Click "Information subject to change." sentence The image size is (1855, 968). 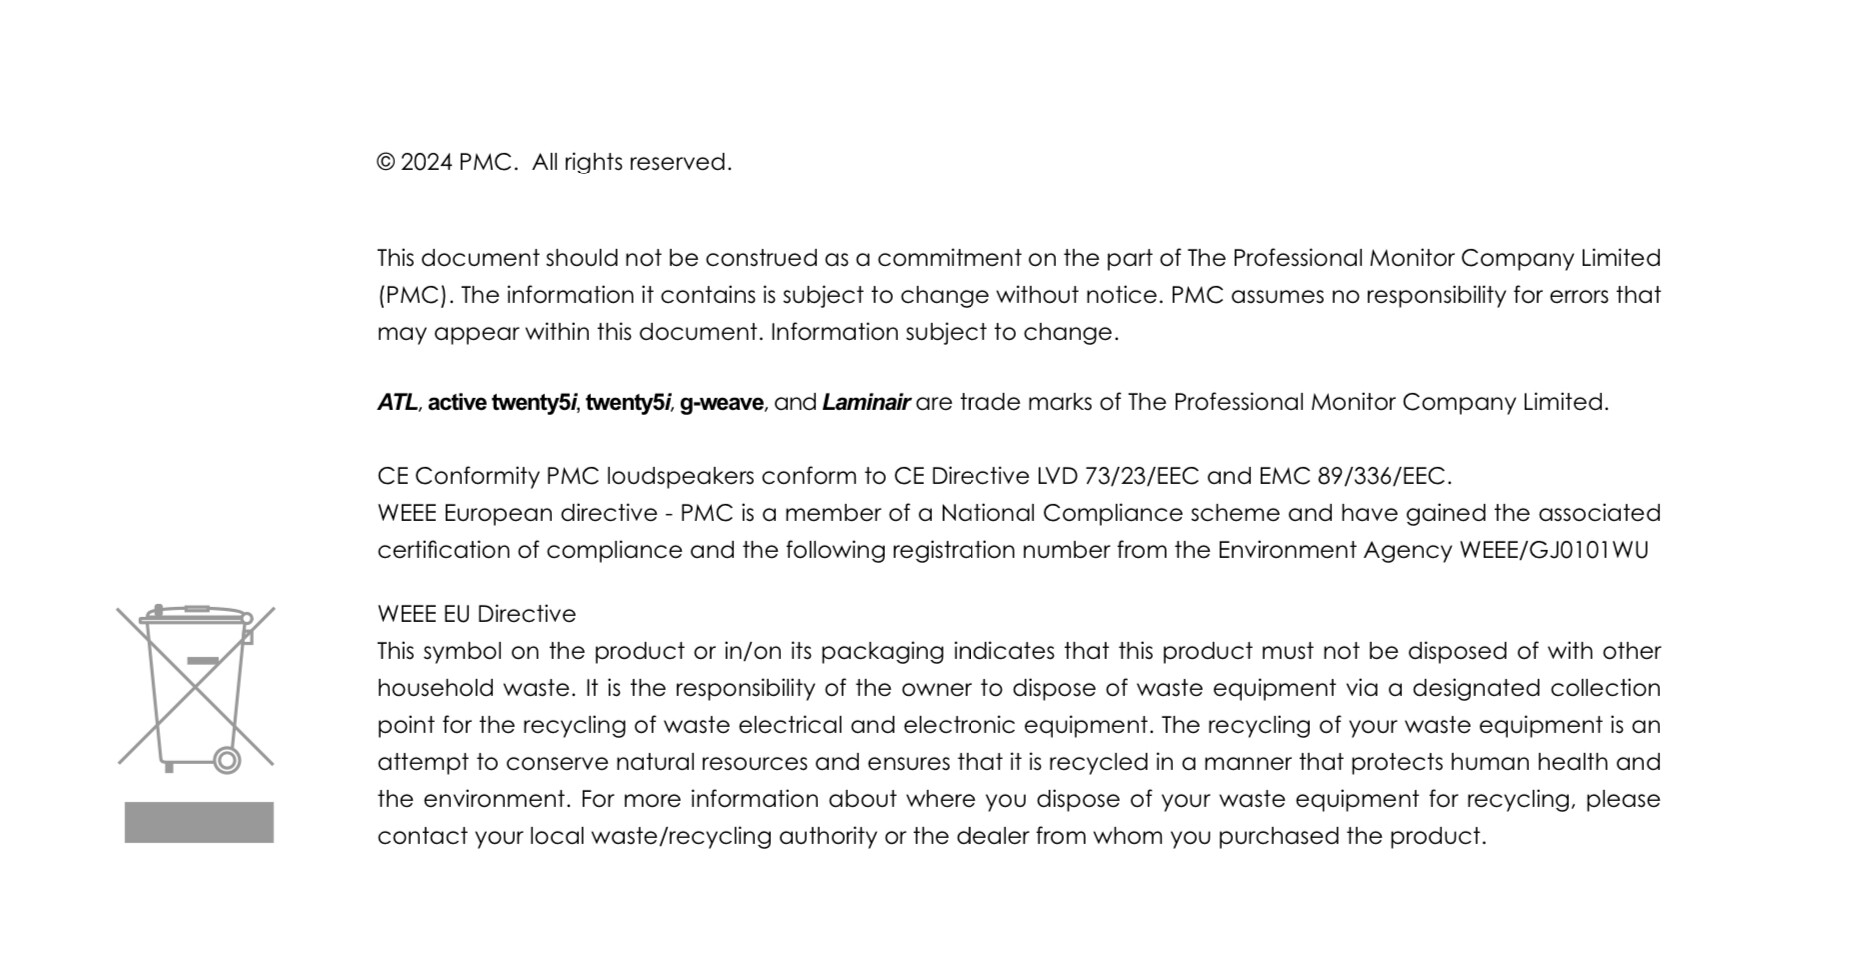tap(944, 332)
